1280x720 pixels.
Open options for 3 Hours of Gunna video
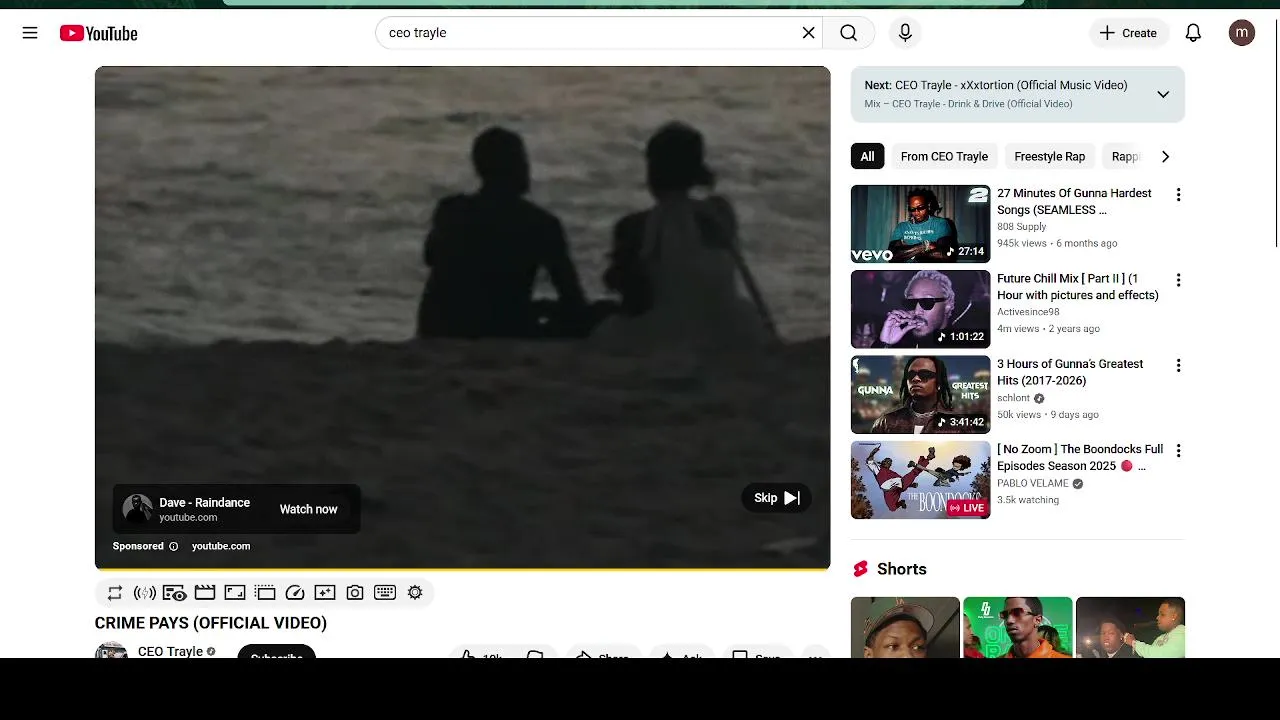click(x=1178, y=366)
